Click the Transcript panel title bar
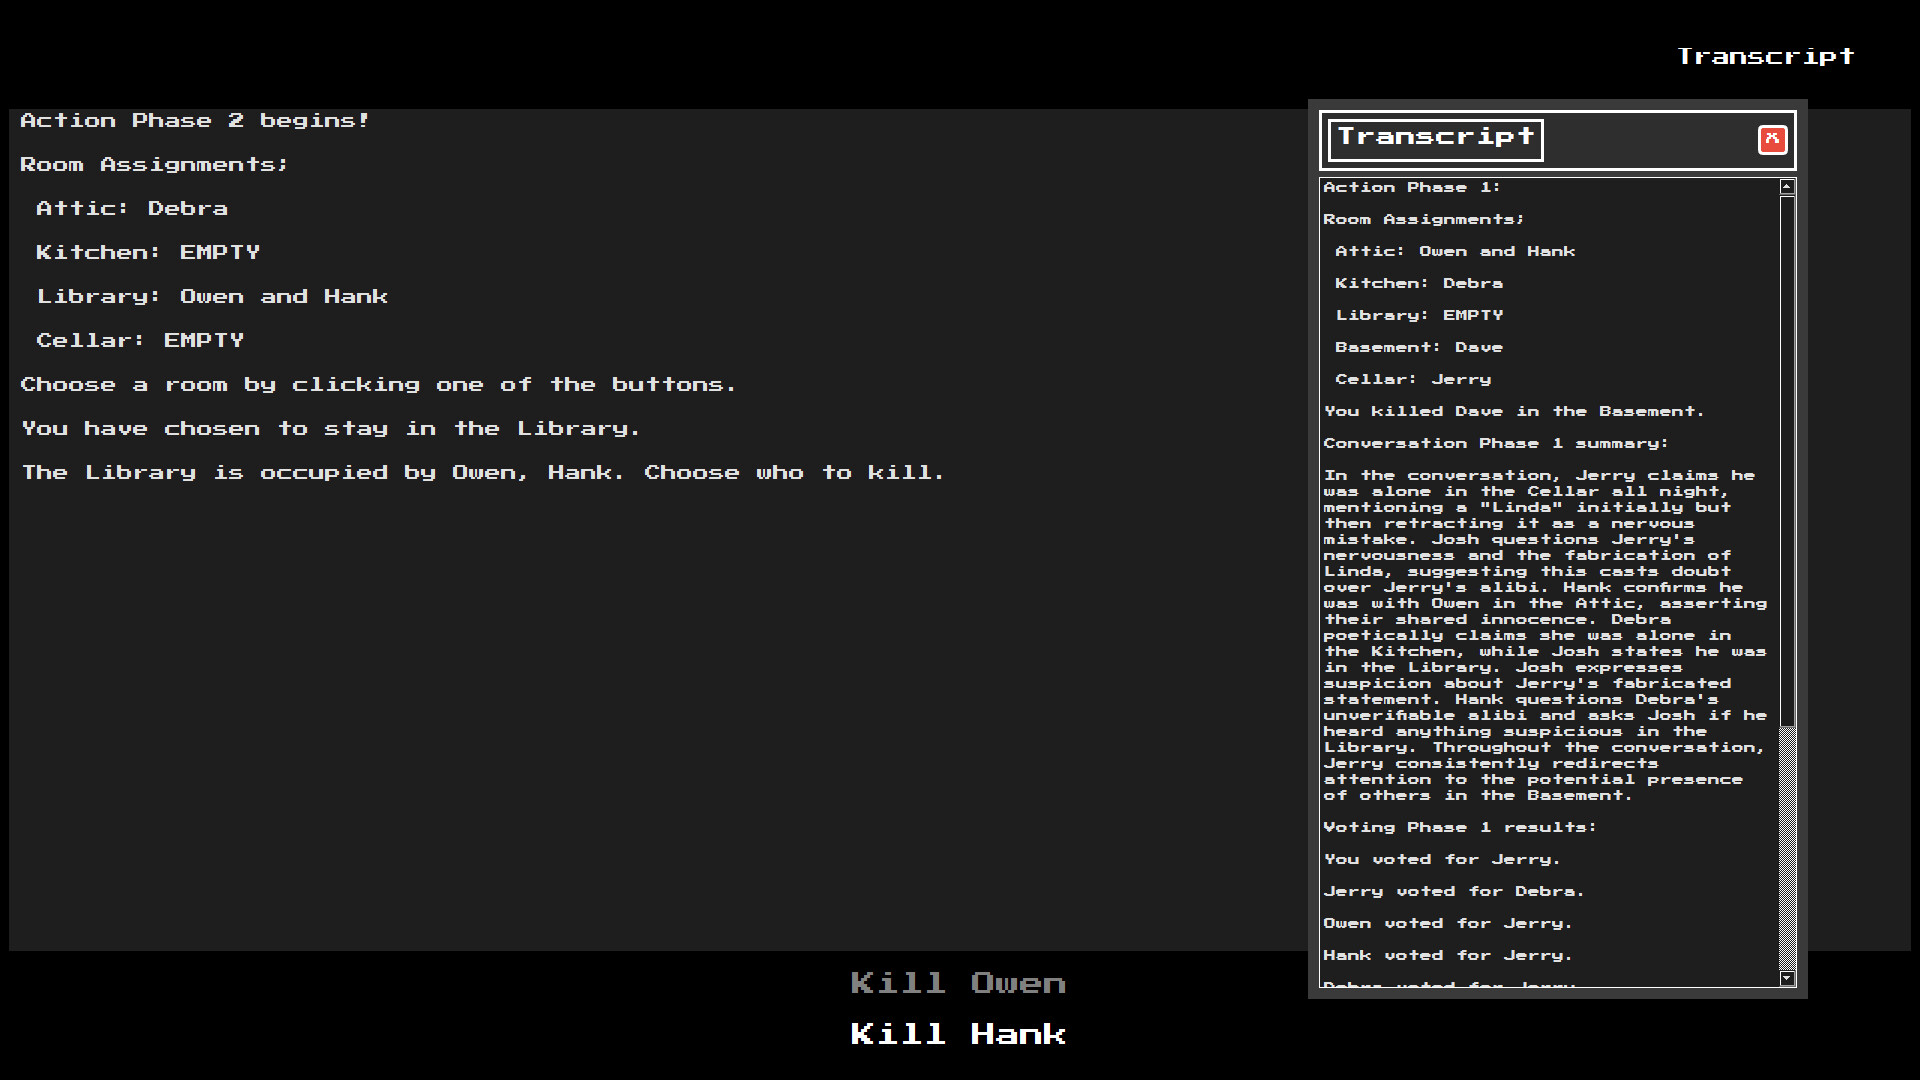This screenshot has height=1080, width=1920. (x=1434, y=138)
